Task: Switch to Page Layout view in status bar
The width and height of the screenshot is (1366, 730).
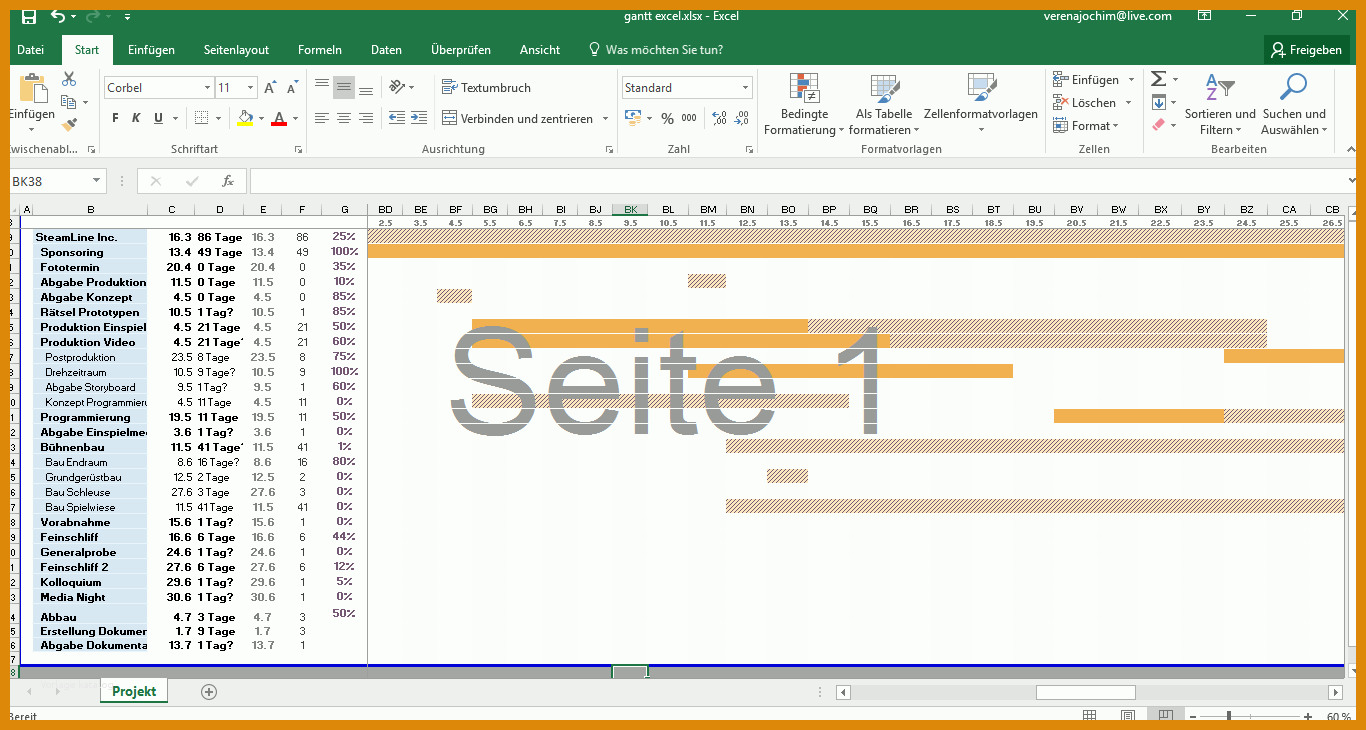Action: (x=1127, y=716)
